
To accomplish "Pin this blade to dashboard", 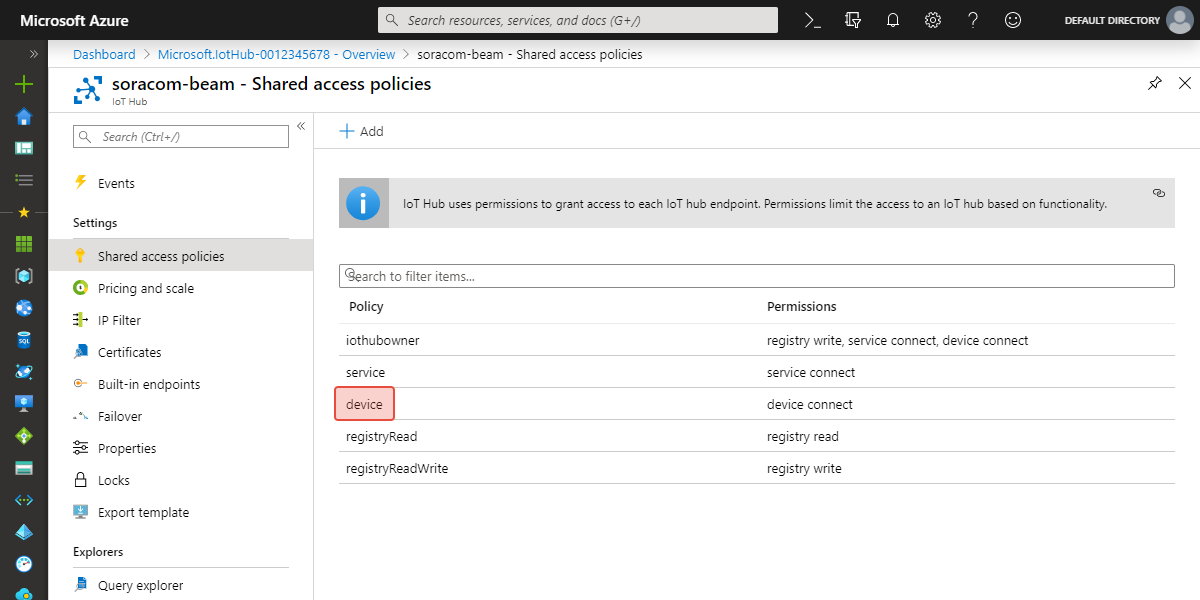I will coord(1155,84).
